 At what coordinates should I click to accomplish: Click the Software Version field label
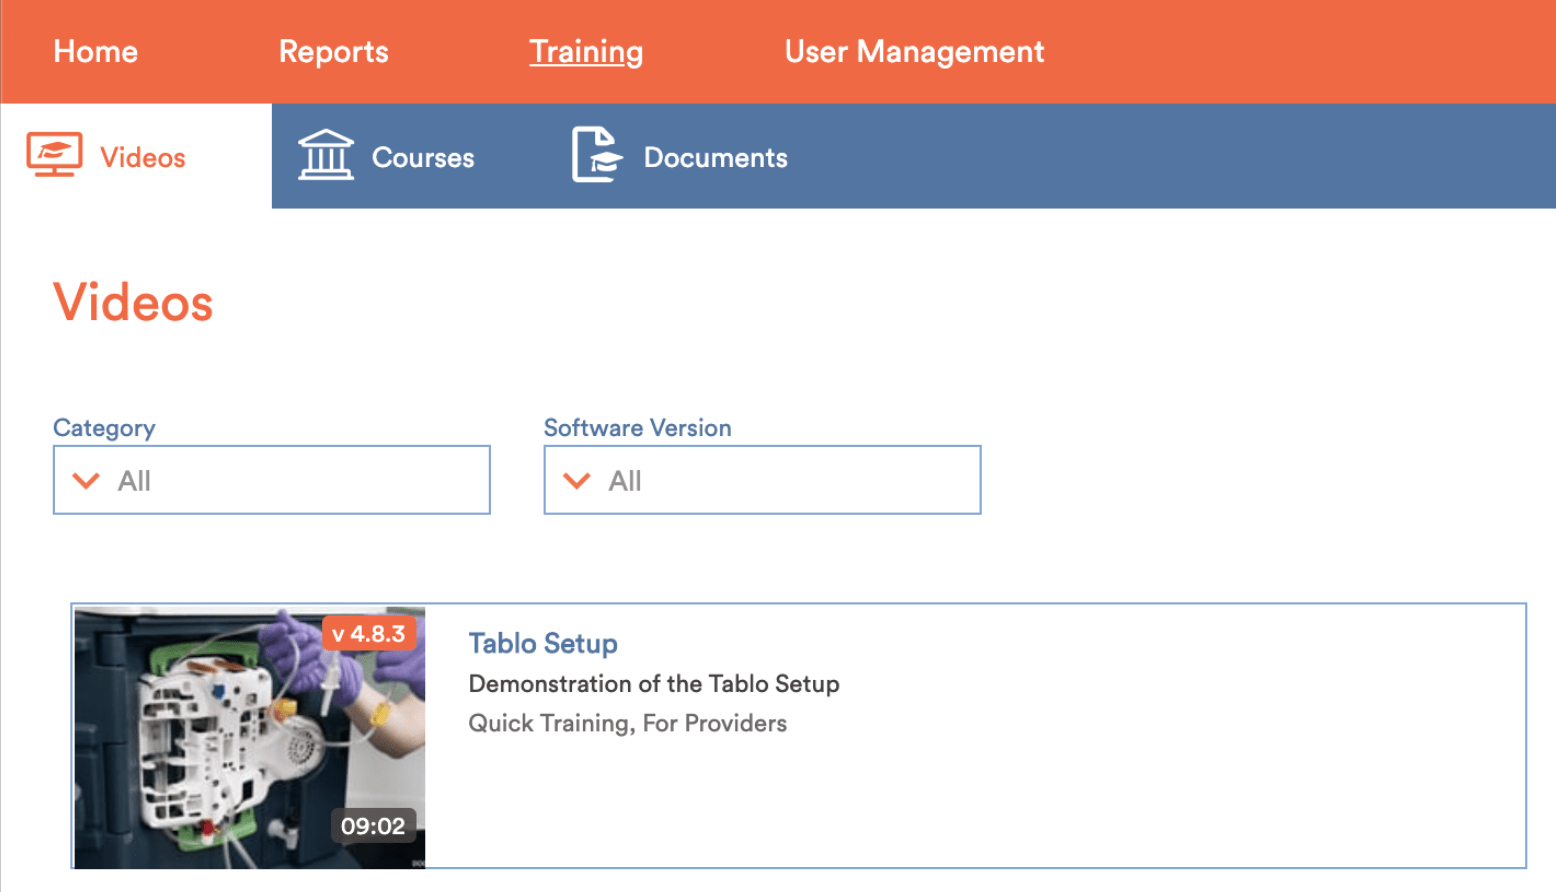click(638, 428)
